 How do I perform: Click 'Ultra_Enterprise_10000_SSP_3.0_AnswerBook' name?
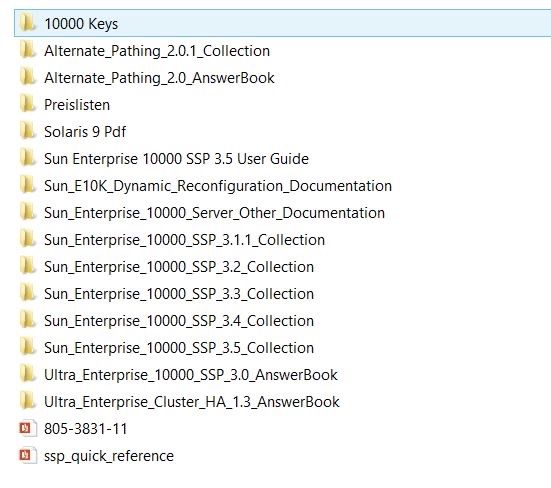coord(191,375)
